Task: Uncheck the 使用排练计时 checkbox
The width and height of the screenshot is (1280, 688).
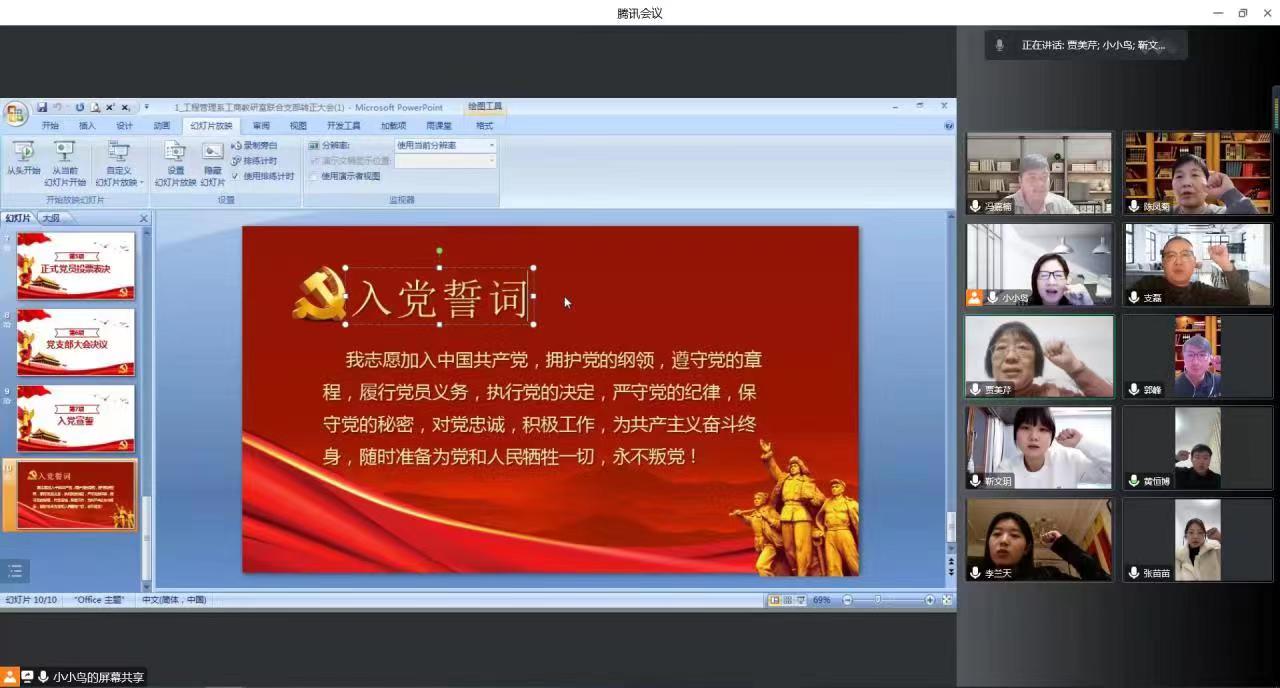Action: click(x=236, y=176)
